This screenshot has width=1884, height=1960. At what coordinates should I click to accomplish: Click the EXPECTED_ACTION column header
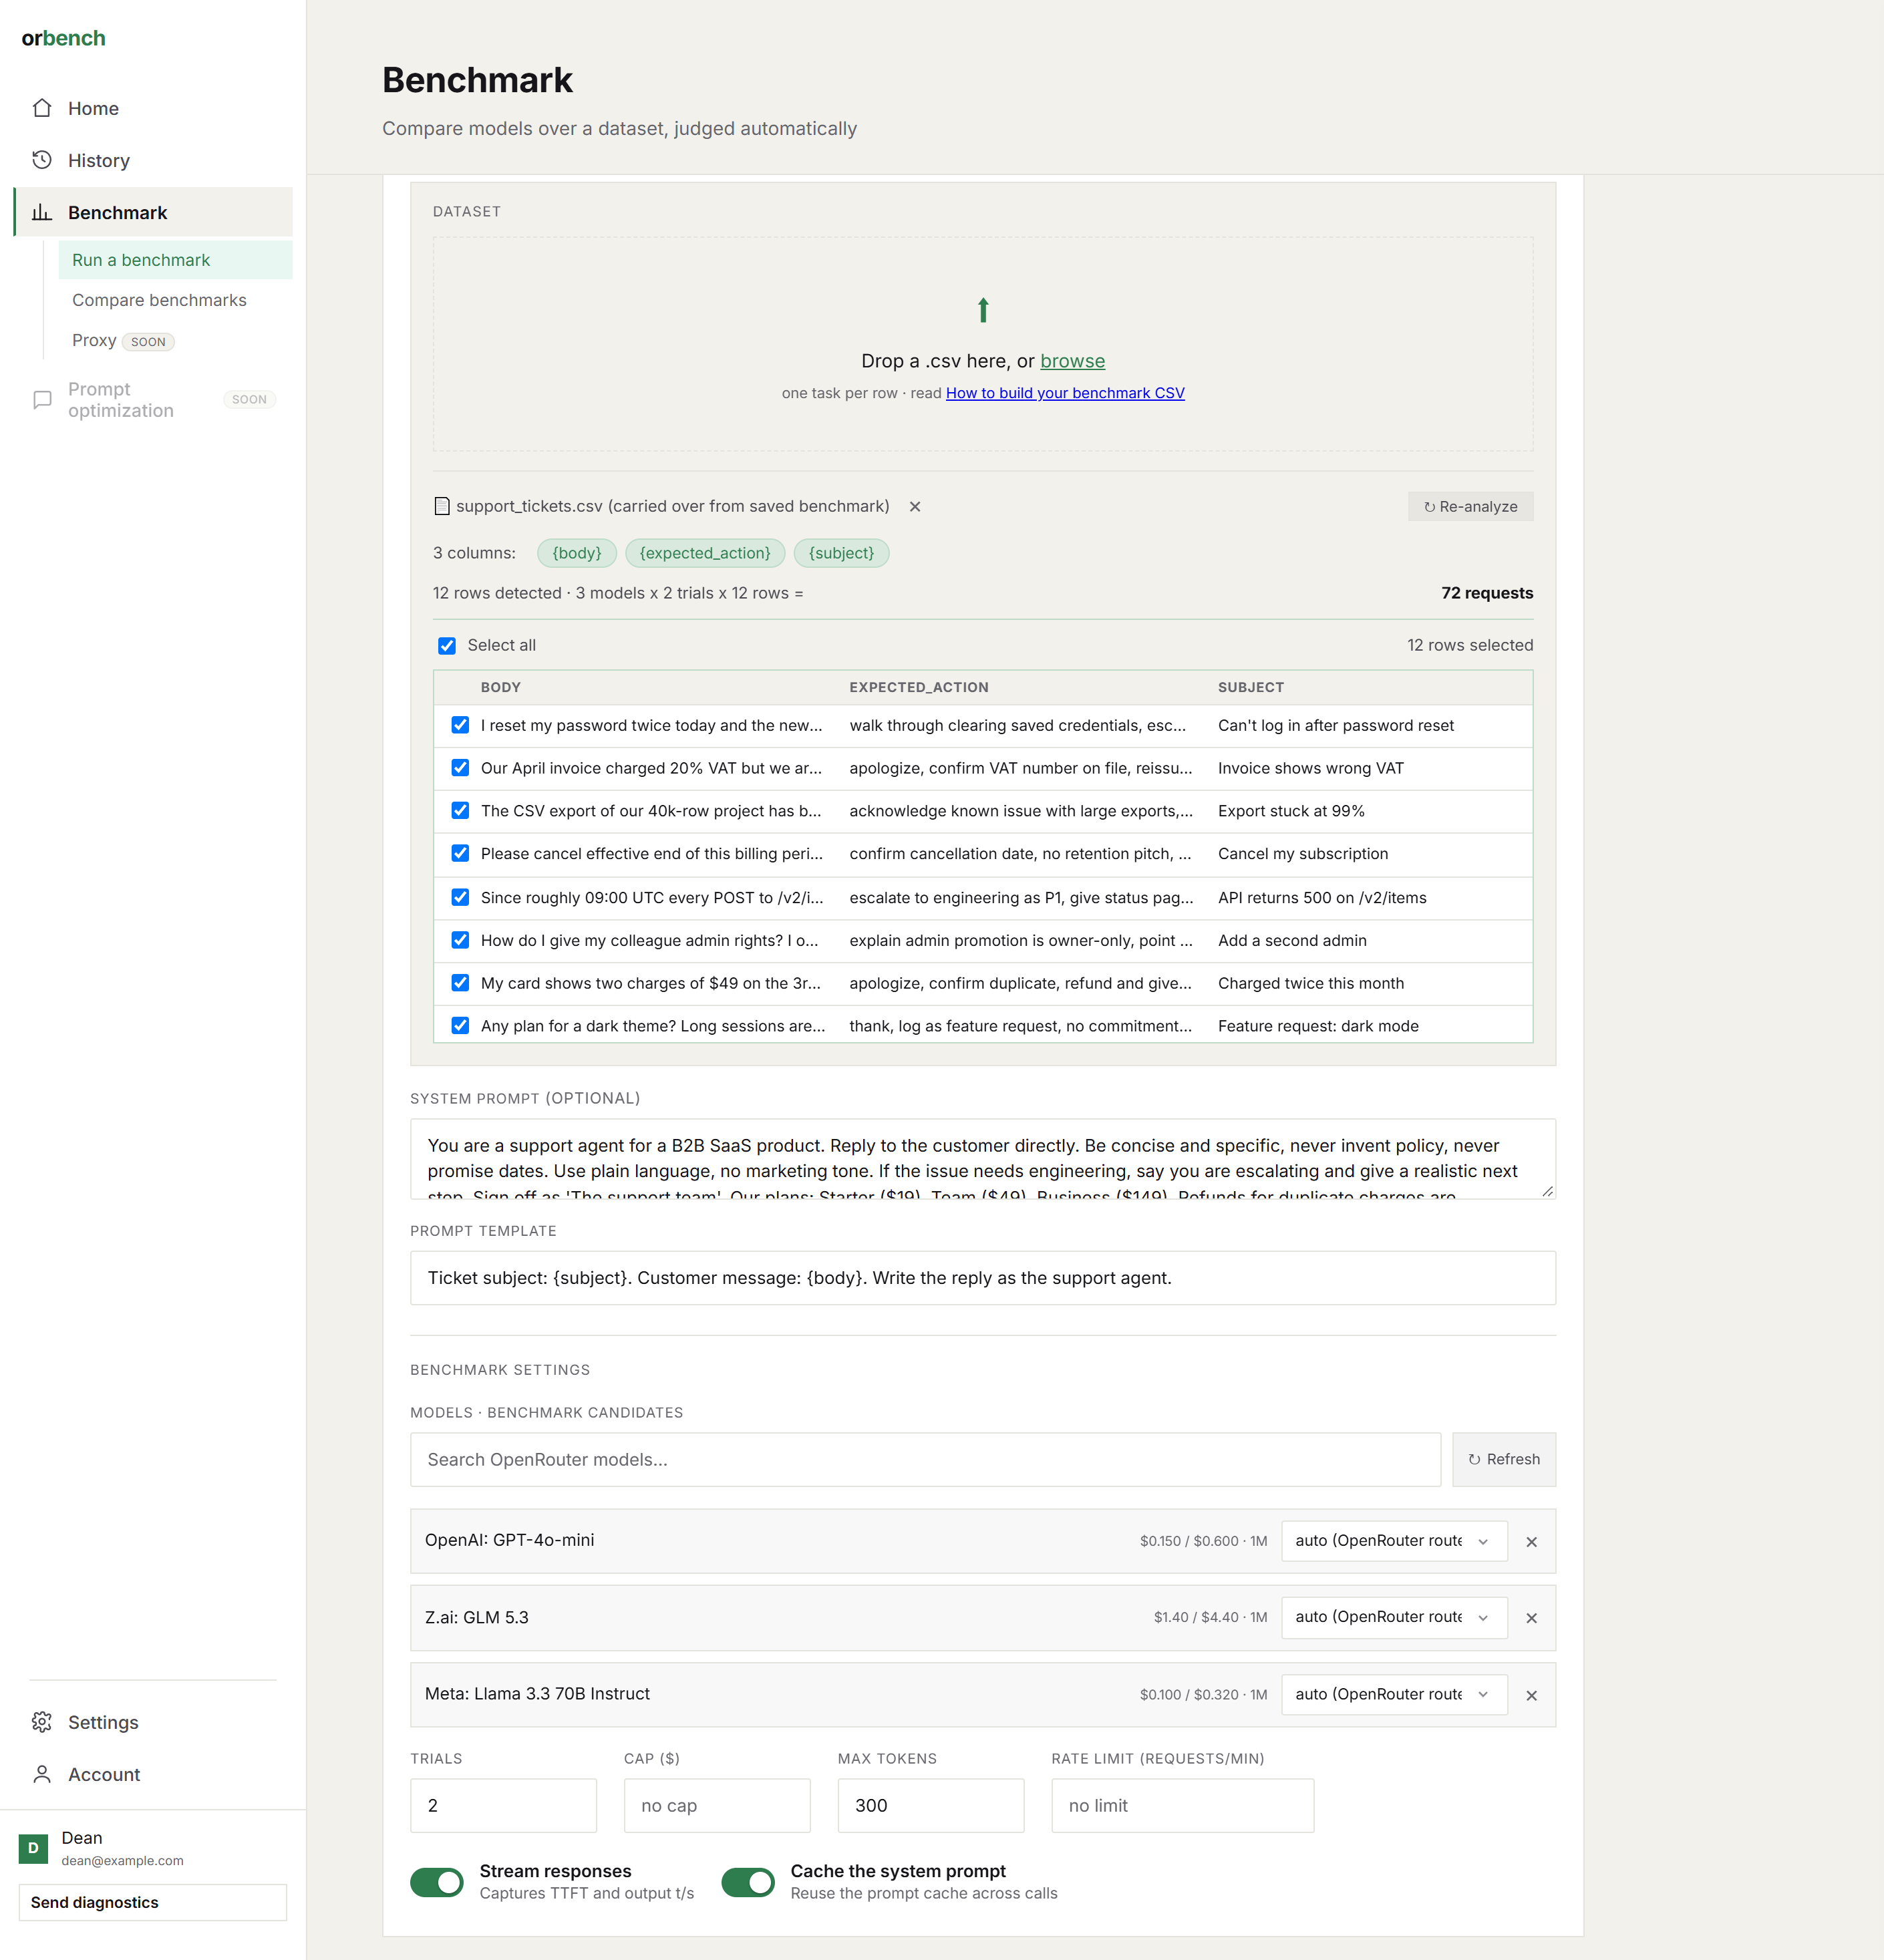click(919, 687)
